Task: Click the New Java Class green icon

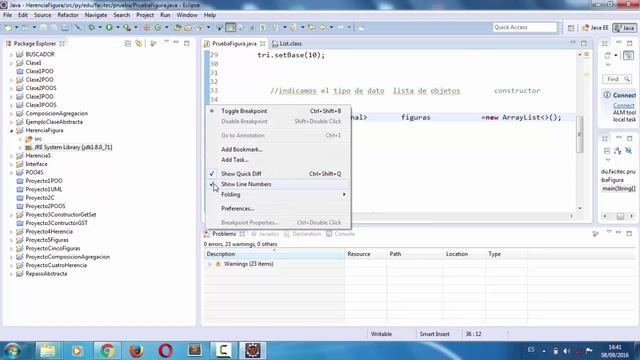Action: [158, 27]
